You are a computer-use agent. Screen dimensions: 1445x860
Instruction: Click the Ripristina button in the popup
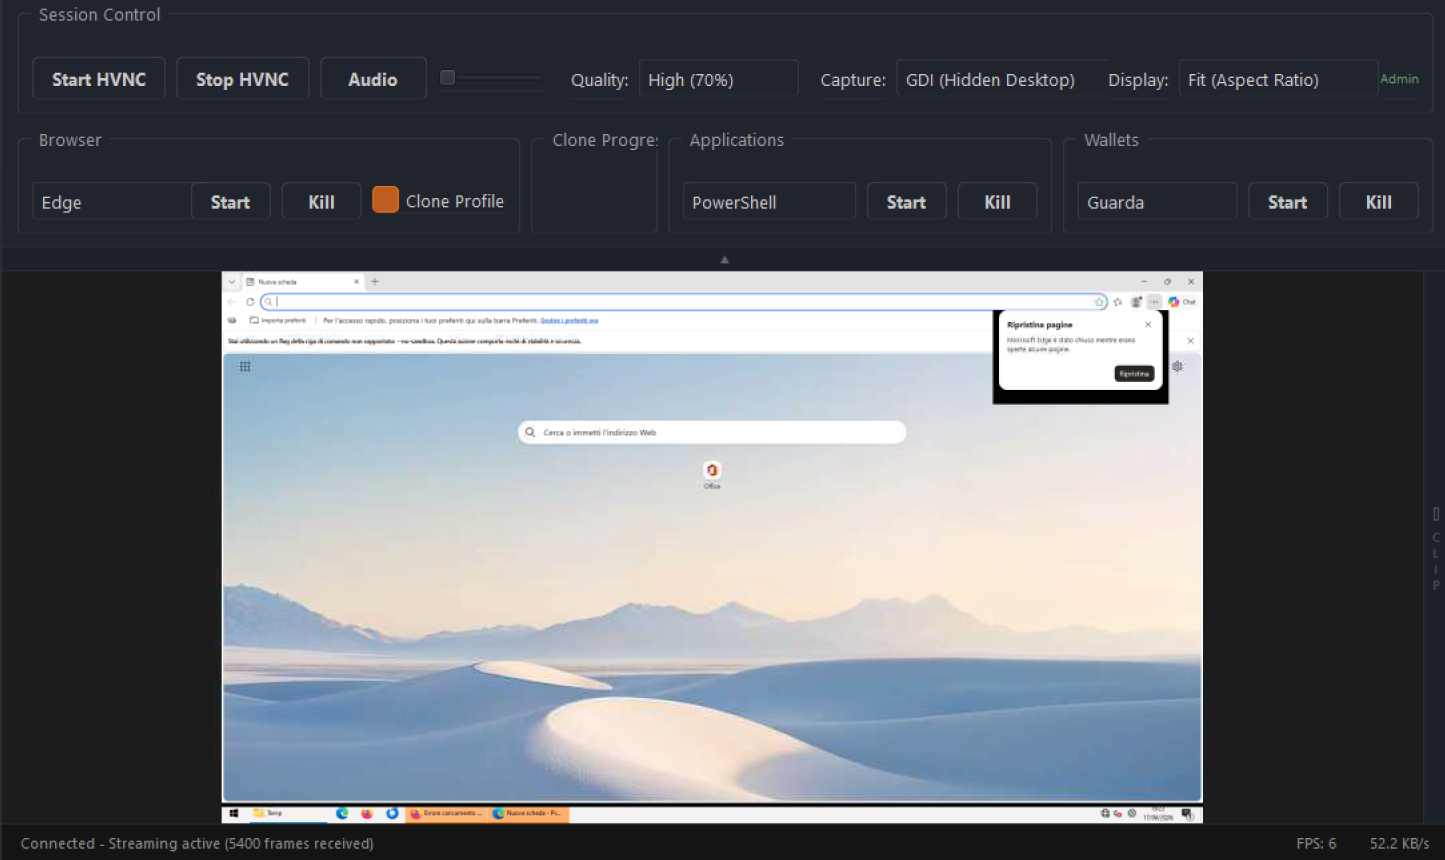(x=1134, y=374)
